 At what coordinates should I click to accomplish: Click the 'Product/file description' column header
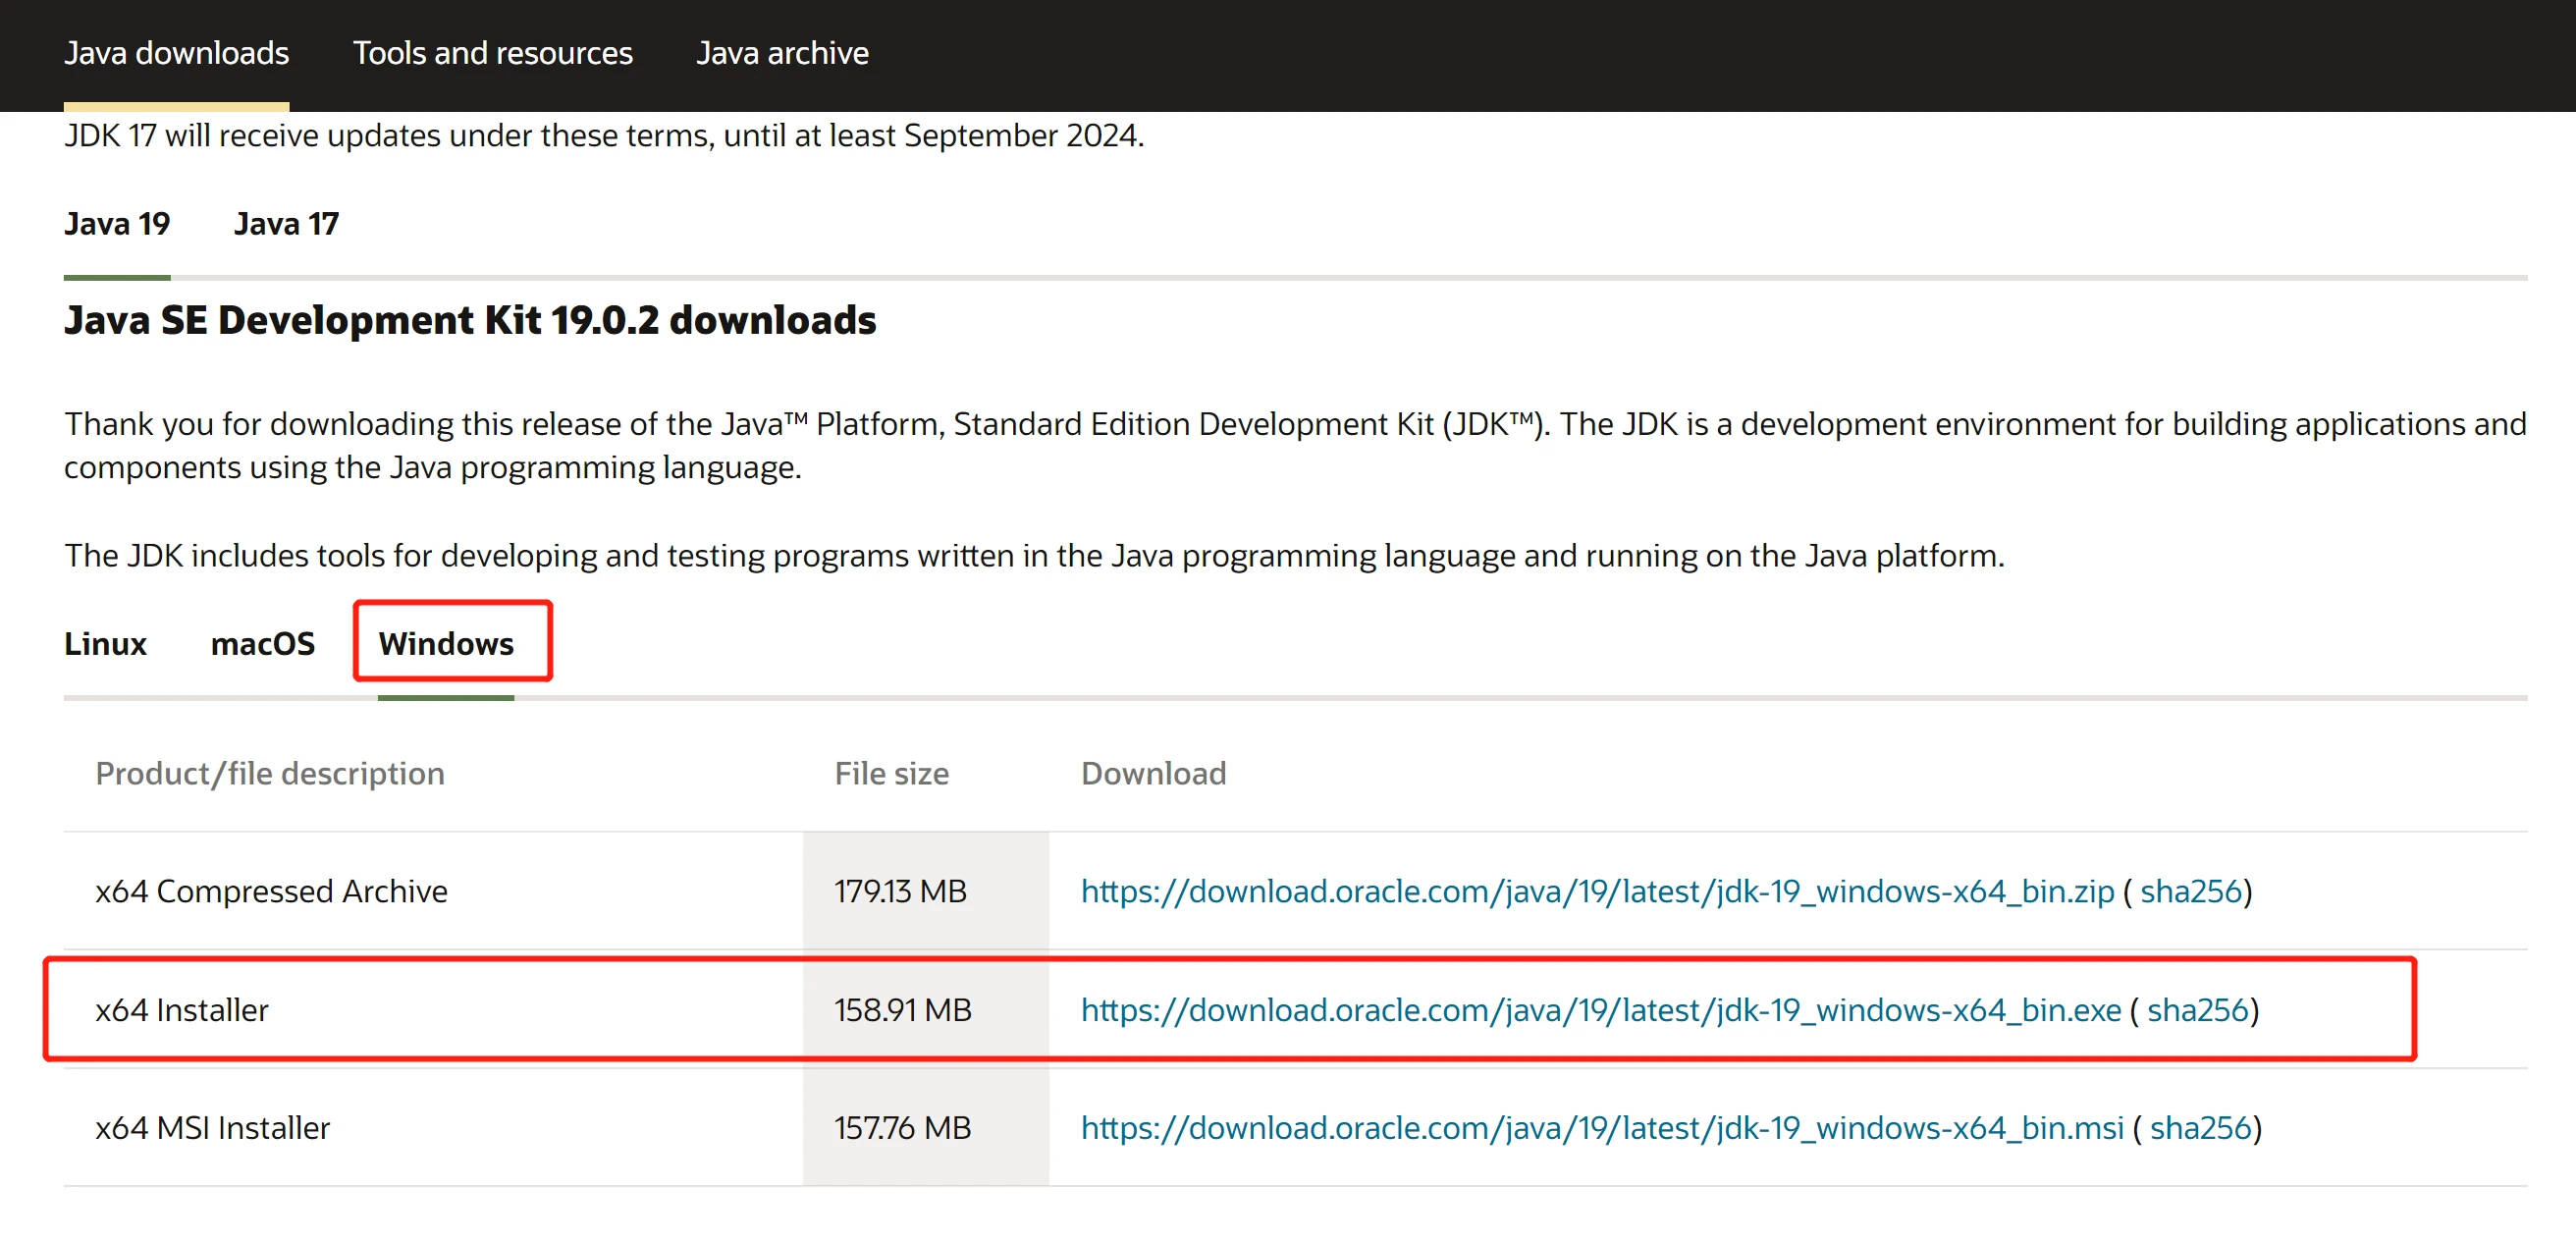[x=270, y=774]
